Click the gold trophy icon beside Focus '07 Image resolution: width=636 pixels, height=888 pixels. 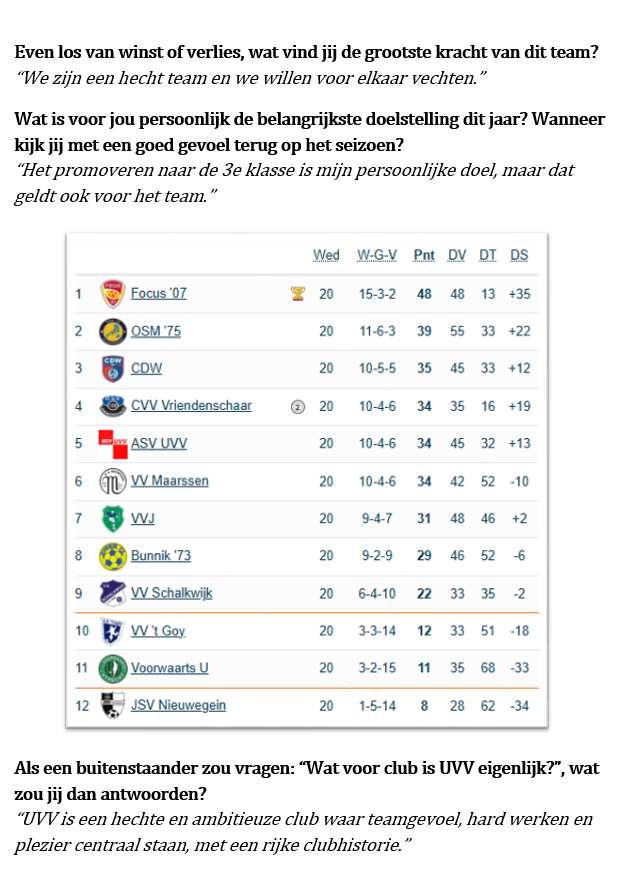tap(297, 294)
